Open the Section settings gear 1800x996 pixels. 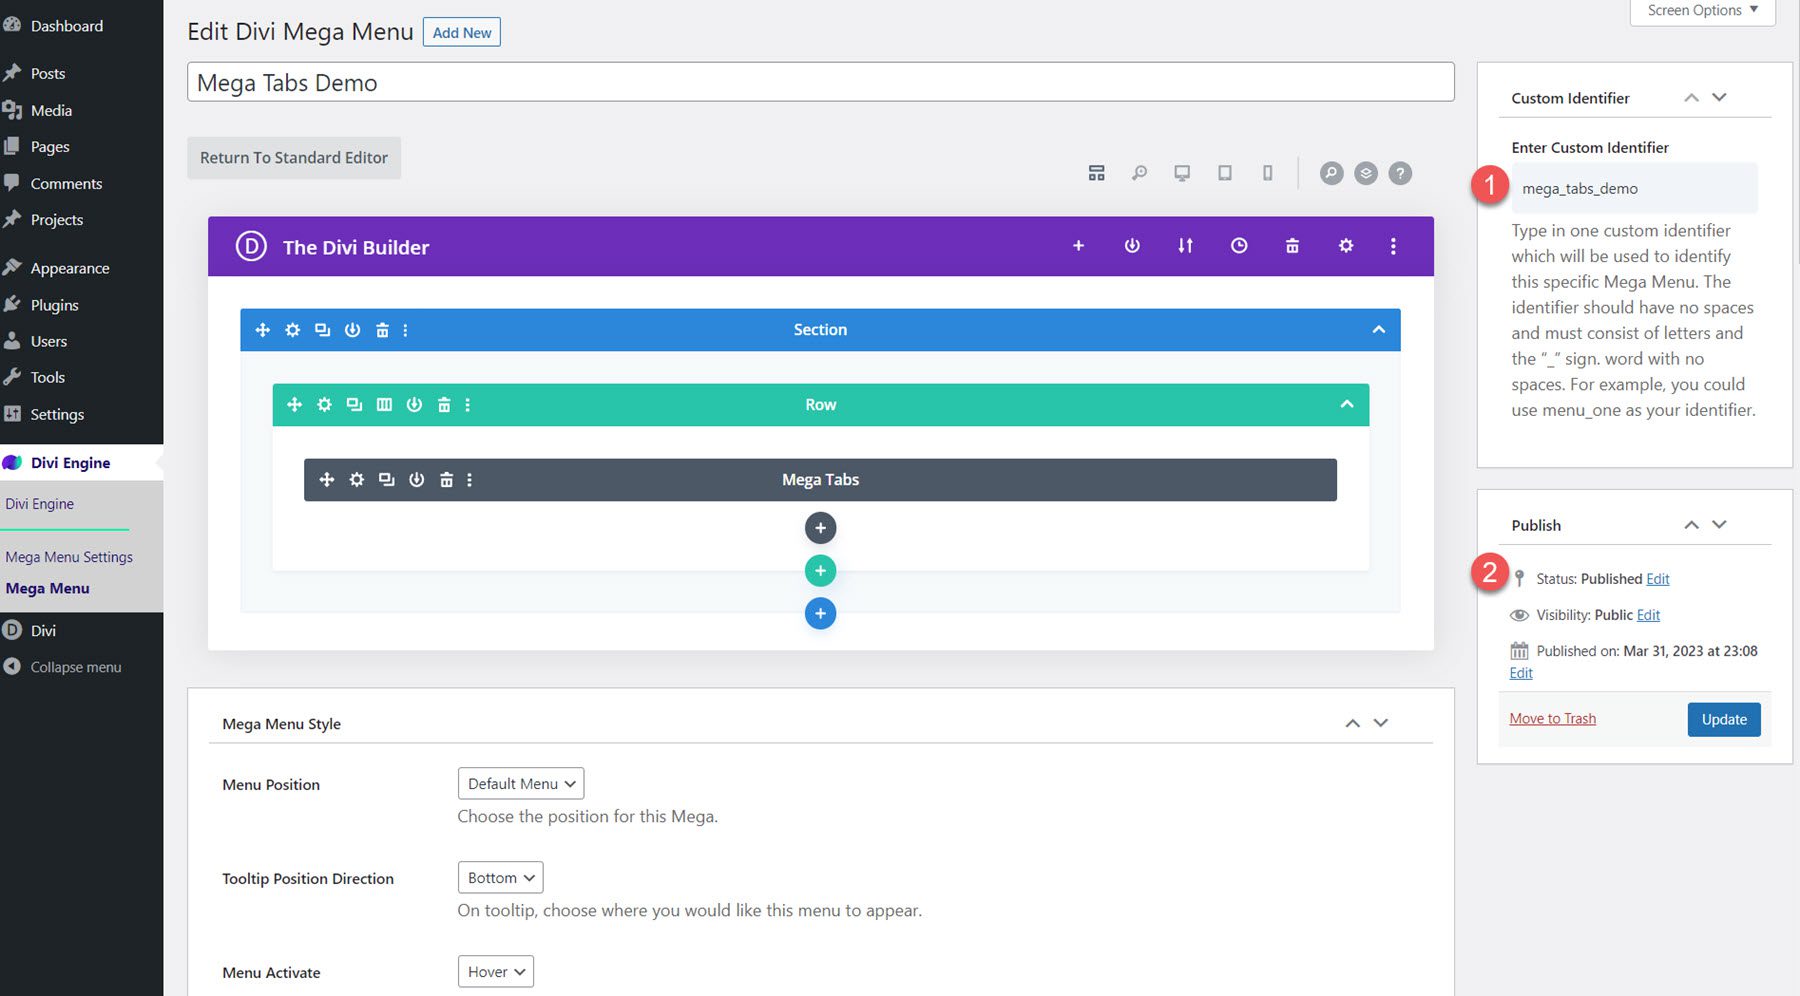pos(292,329)
